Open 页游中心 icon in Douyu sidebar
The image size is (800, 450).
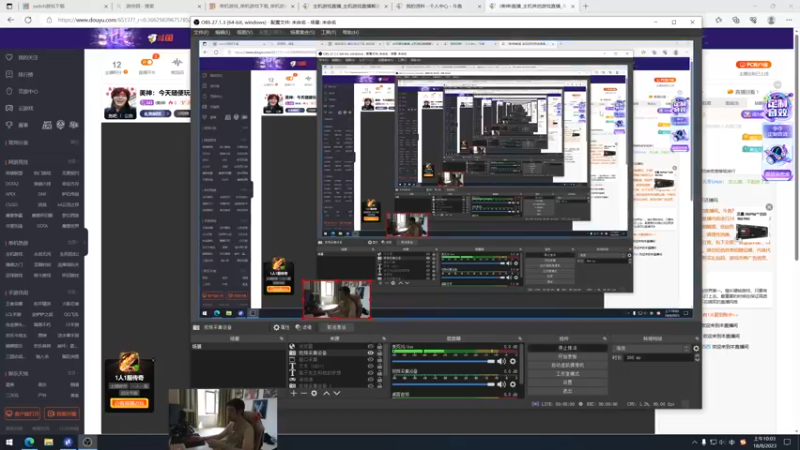coord(9,91)
